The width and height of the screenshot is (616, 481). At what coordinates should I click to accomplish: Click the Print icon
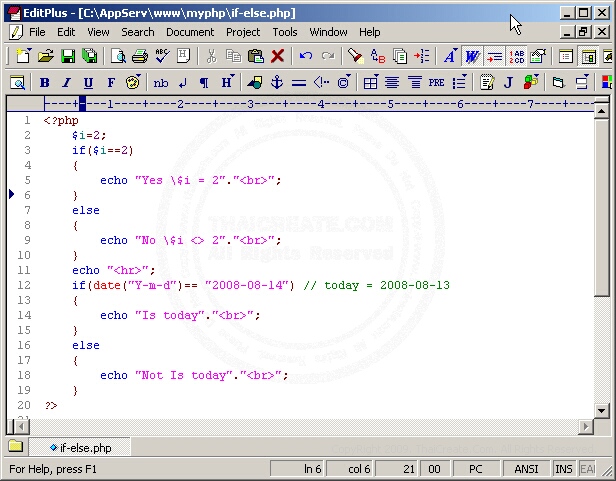coord(140,56)
